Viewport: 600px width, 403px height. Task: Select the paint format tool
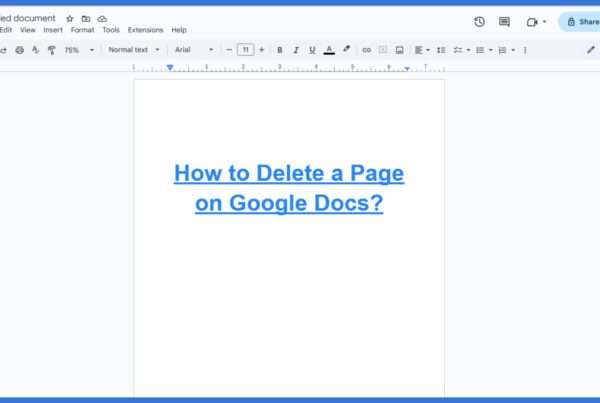pos(52,50)
